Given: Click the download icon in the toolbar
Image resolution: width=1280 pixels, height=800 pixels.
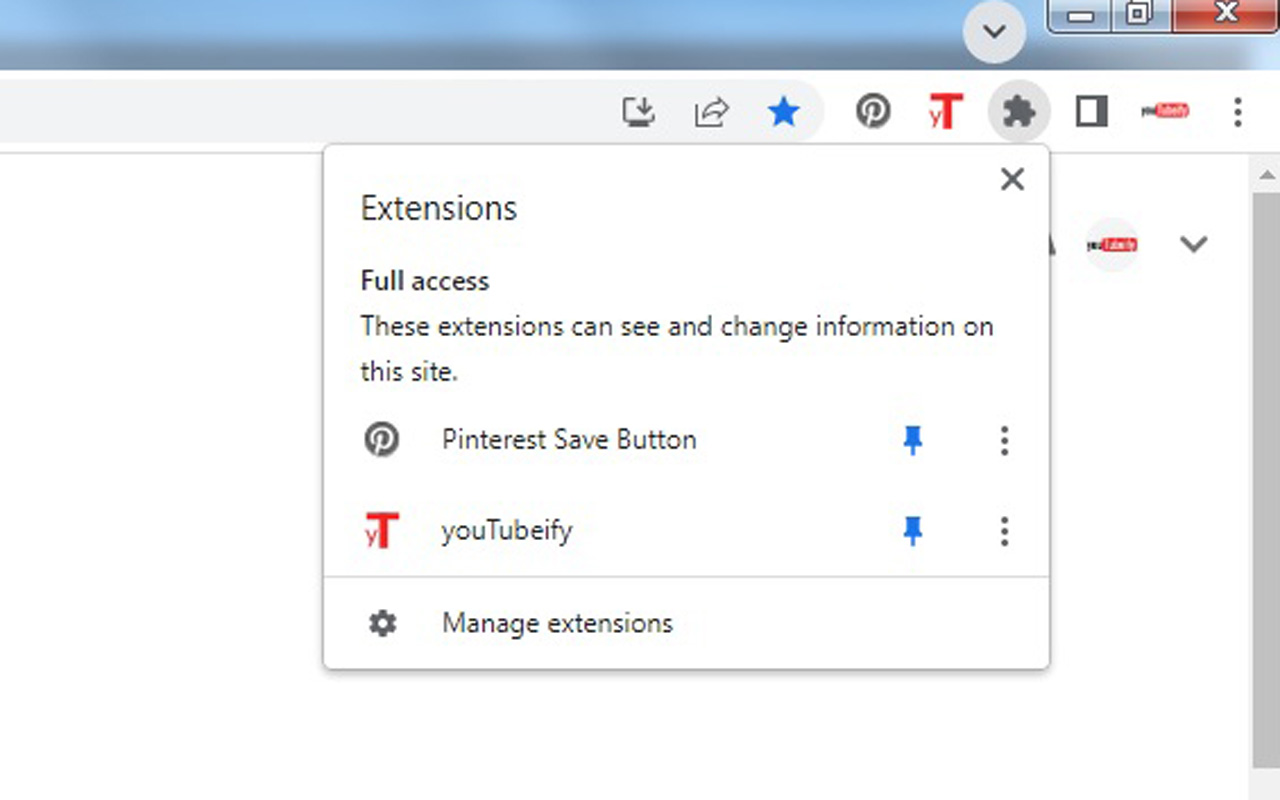Looking at the screenshot, I should [x=639, y=111].
